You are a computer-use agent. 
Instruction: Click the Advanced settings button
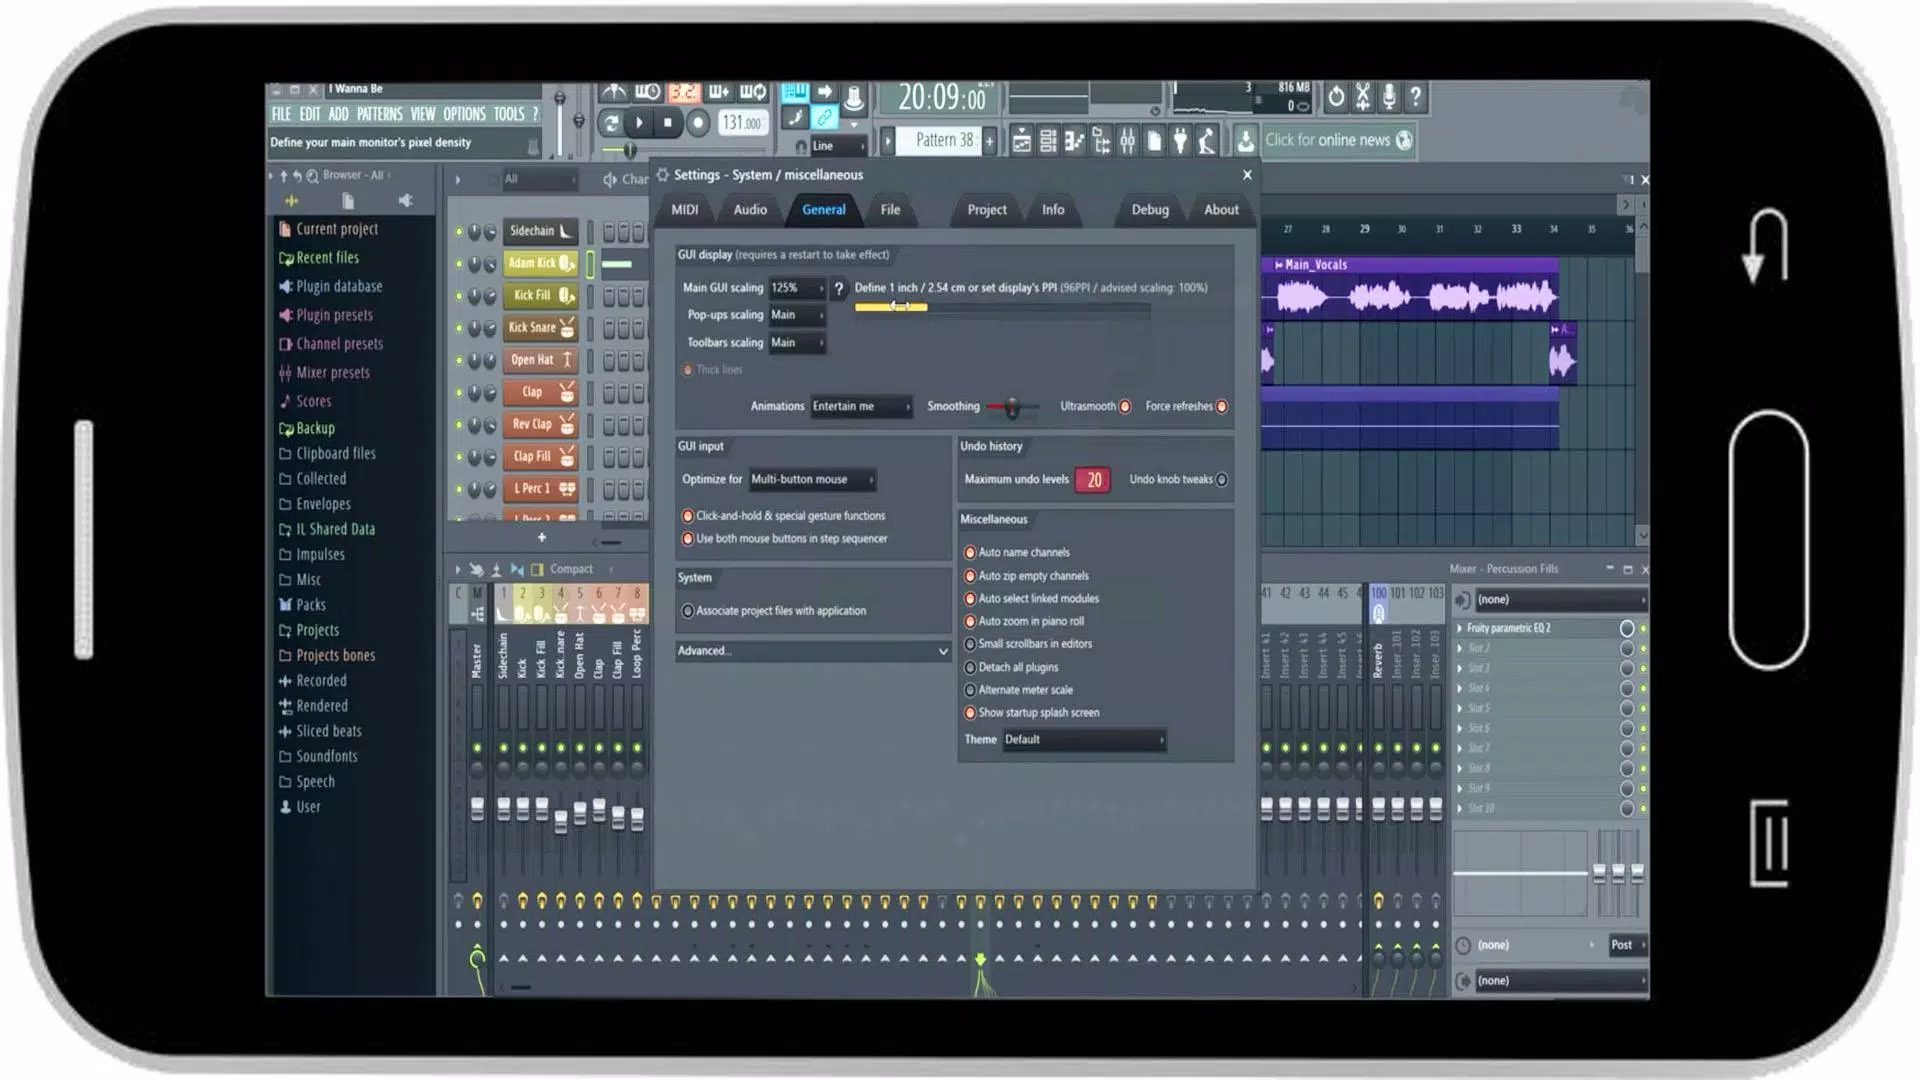click(812, 650)
